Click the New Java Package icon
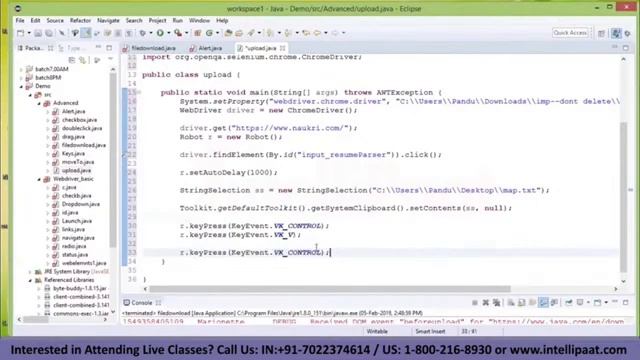 pos(198,33)
